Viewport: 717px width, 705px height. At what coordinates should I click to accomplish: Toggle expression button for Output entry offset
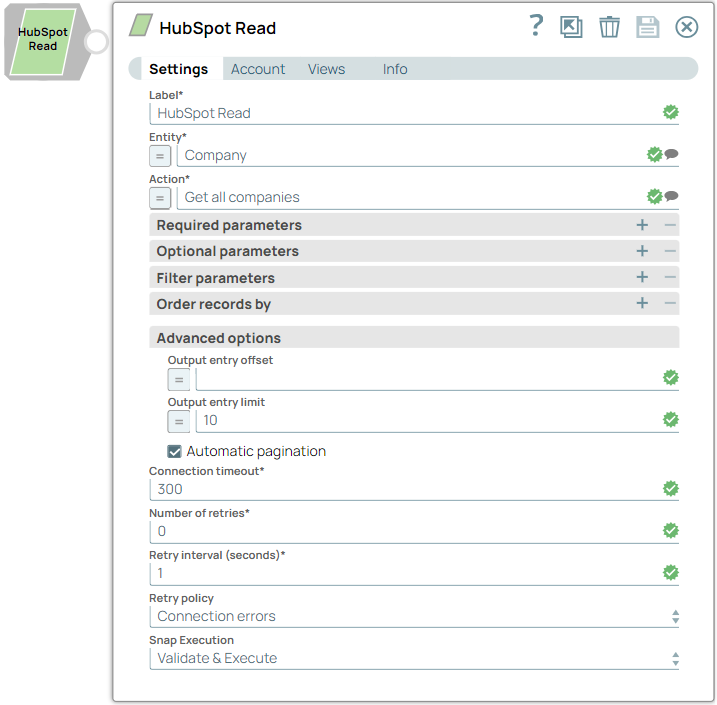click(179, 379)
